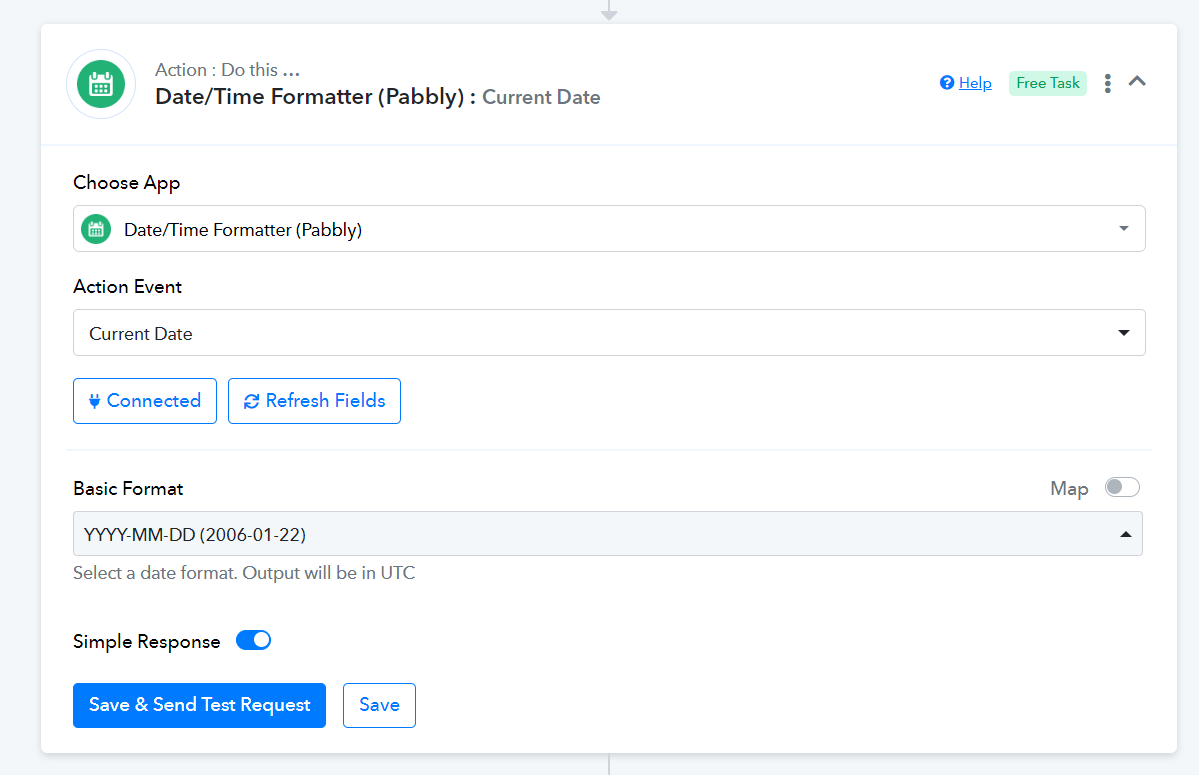Click the 'Select a date format' hint text
This screenshot has width=1199, height=775.
[x=244, y=572]
